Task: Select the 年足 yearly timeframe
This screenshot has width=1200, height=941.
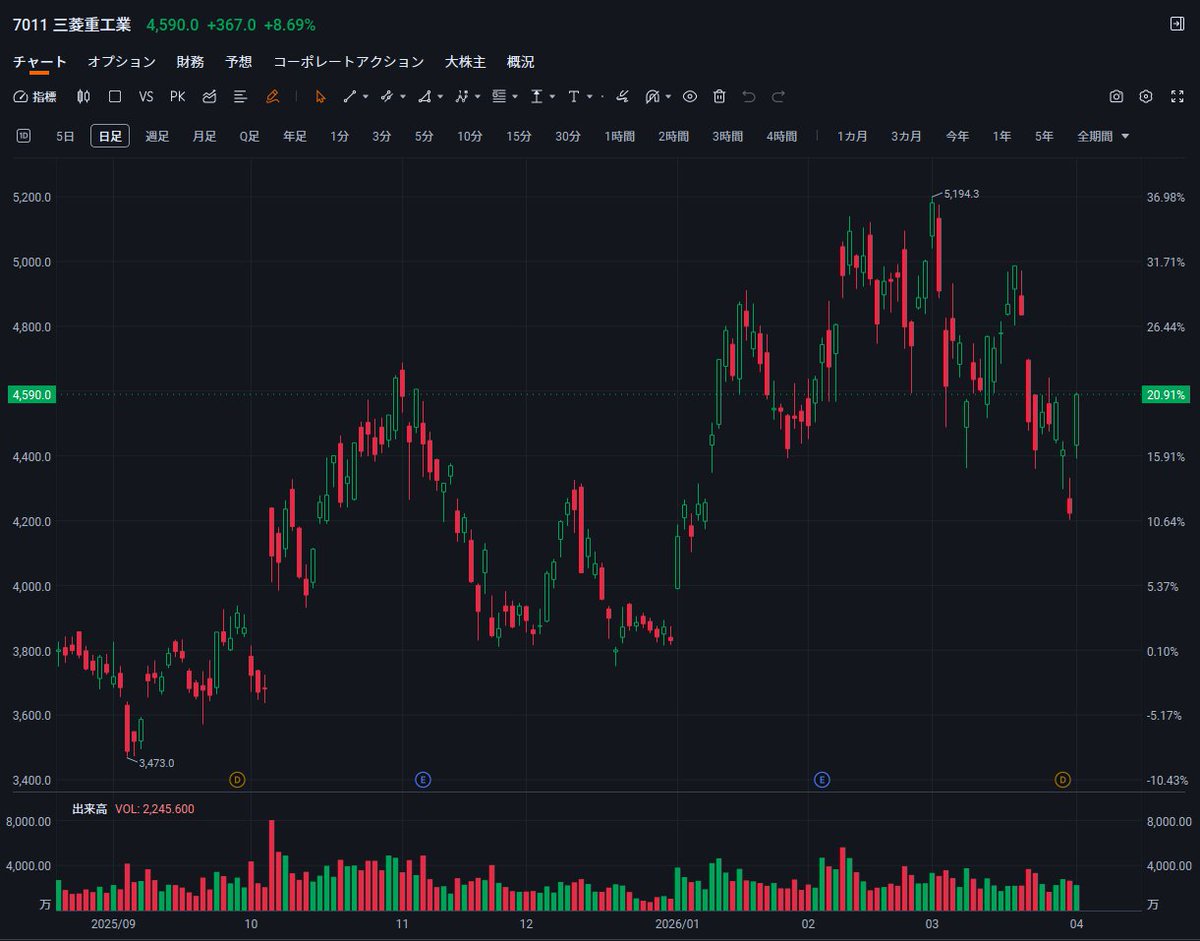Action: click(294, 136)
